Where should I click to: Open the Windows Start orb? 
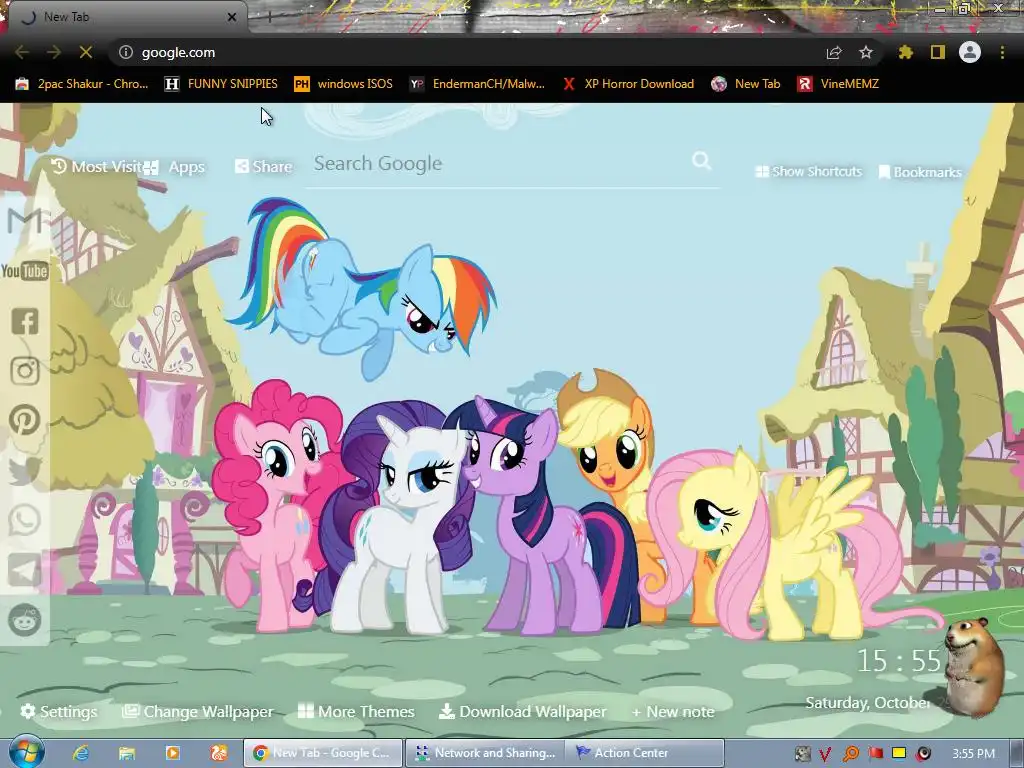click(x=25, y=752)
